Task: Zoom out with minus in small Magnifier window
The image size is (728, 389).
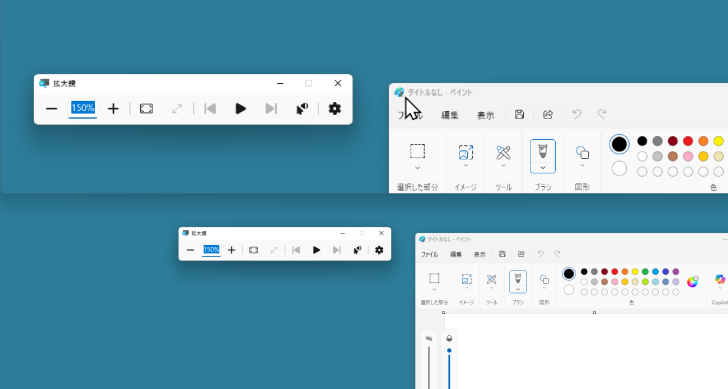Action: tap(190, 250)
